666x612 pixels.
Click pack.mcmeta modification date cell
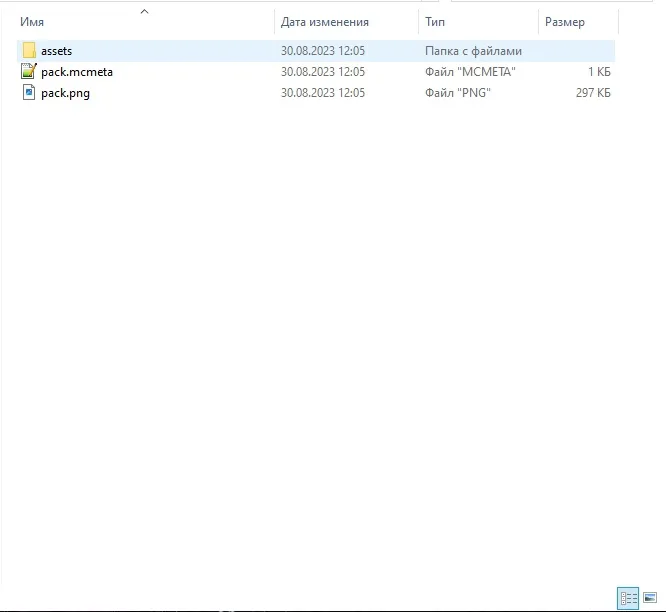(323, 72)
